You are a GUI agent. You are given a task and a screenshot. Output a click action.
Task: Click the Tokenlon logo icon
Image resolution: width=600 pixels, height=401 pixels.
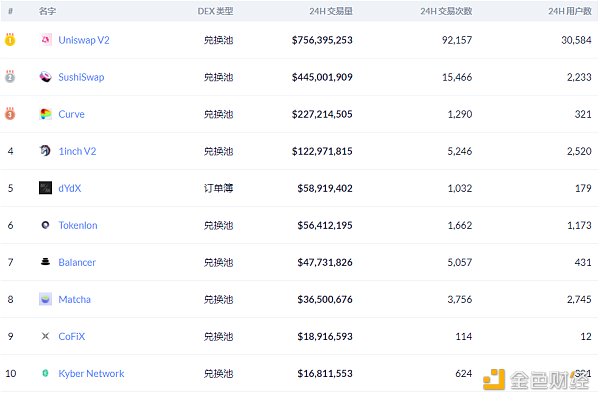coord(46,225)
